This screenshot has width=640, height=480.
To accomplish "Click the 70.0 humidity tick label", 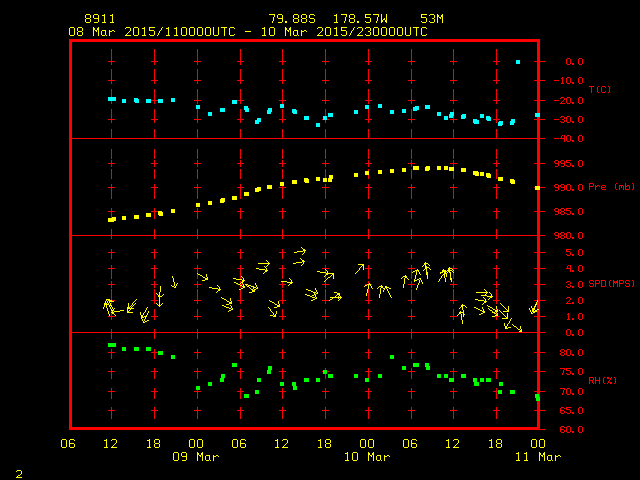I will tap(571, 392).
